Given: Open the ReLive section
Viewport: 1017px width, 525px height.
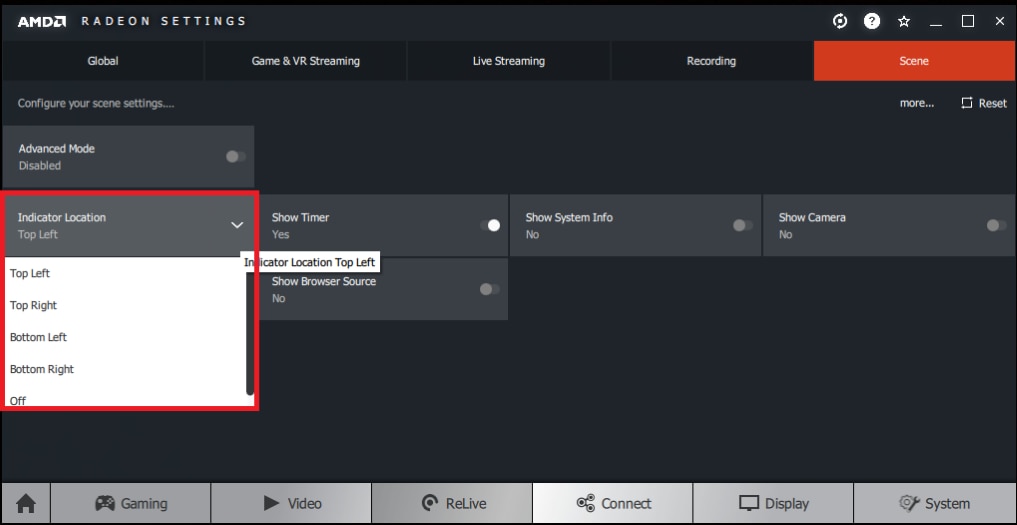Looking at the screenshot, I should point(452,503).
